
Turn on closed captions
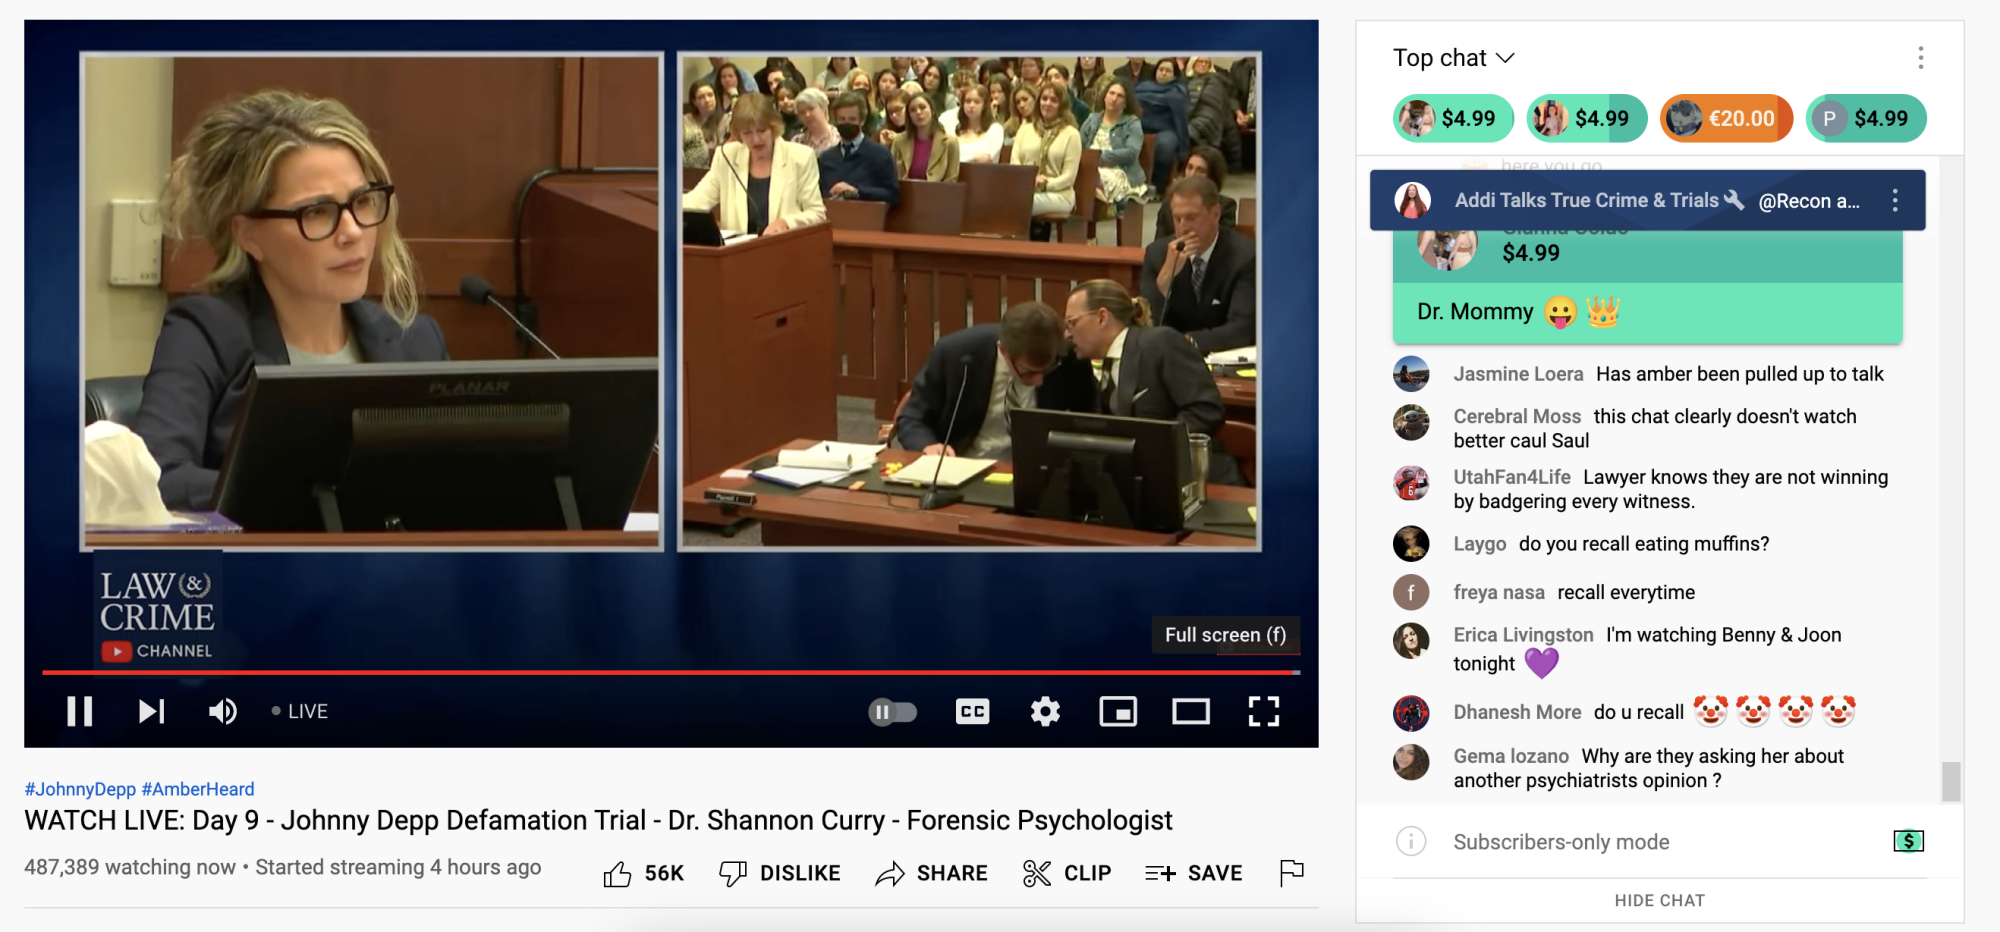[972, 711]
